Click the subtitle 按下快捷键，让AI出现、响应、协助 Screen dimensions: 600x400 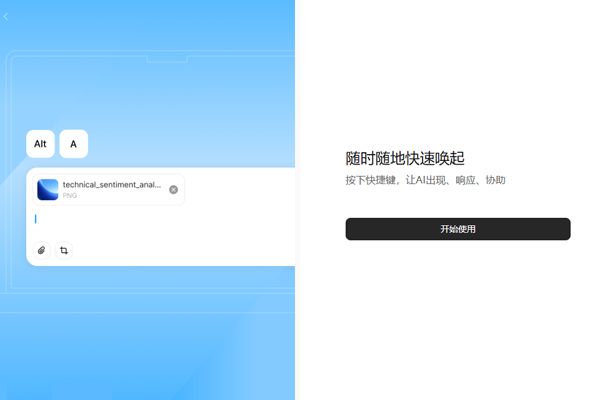click(425, 180)
